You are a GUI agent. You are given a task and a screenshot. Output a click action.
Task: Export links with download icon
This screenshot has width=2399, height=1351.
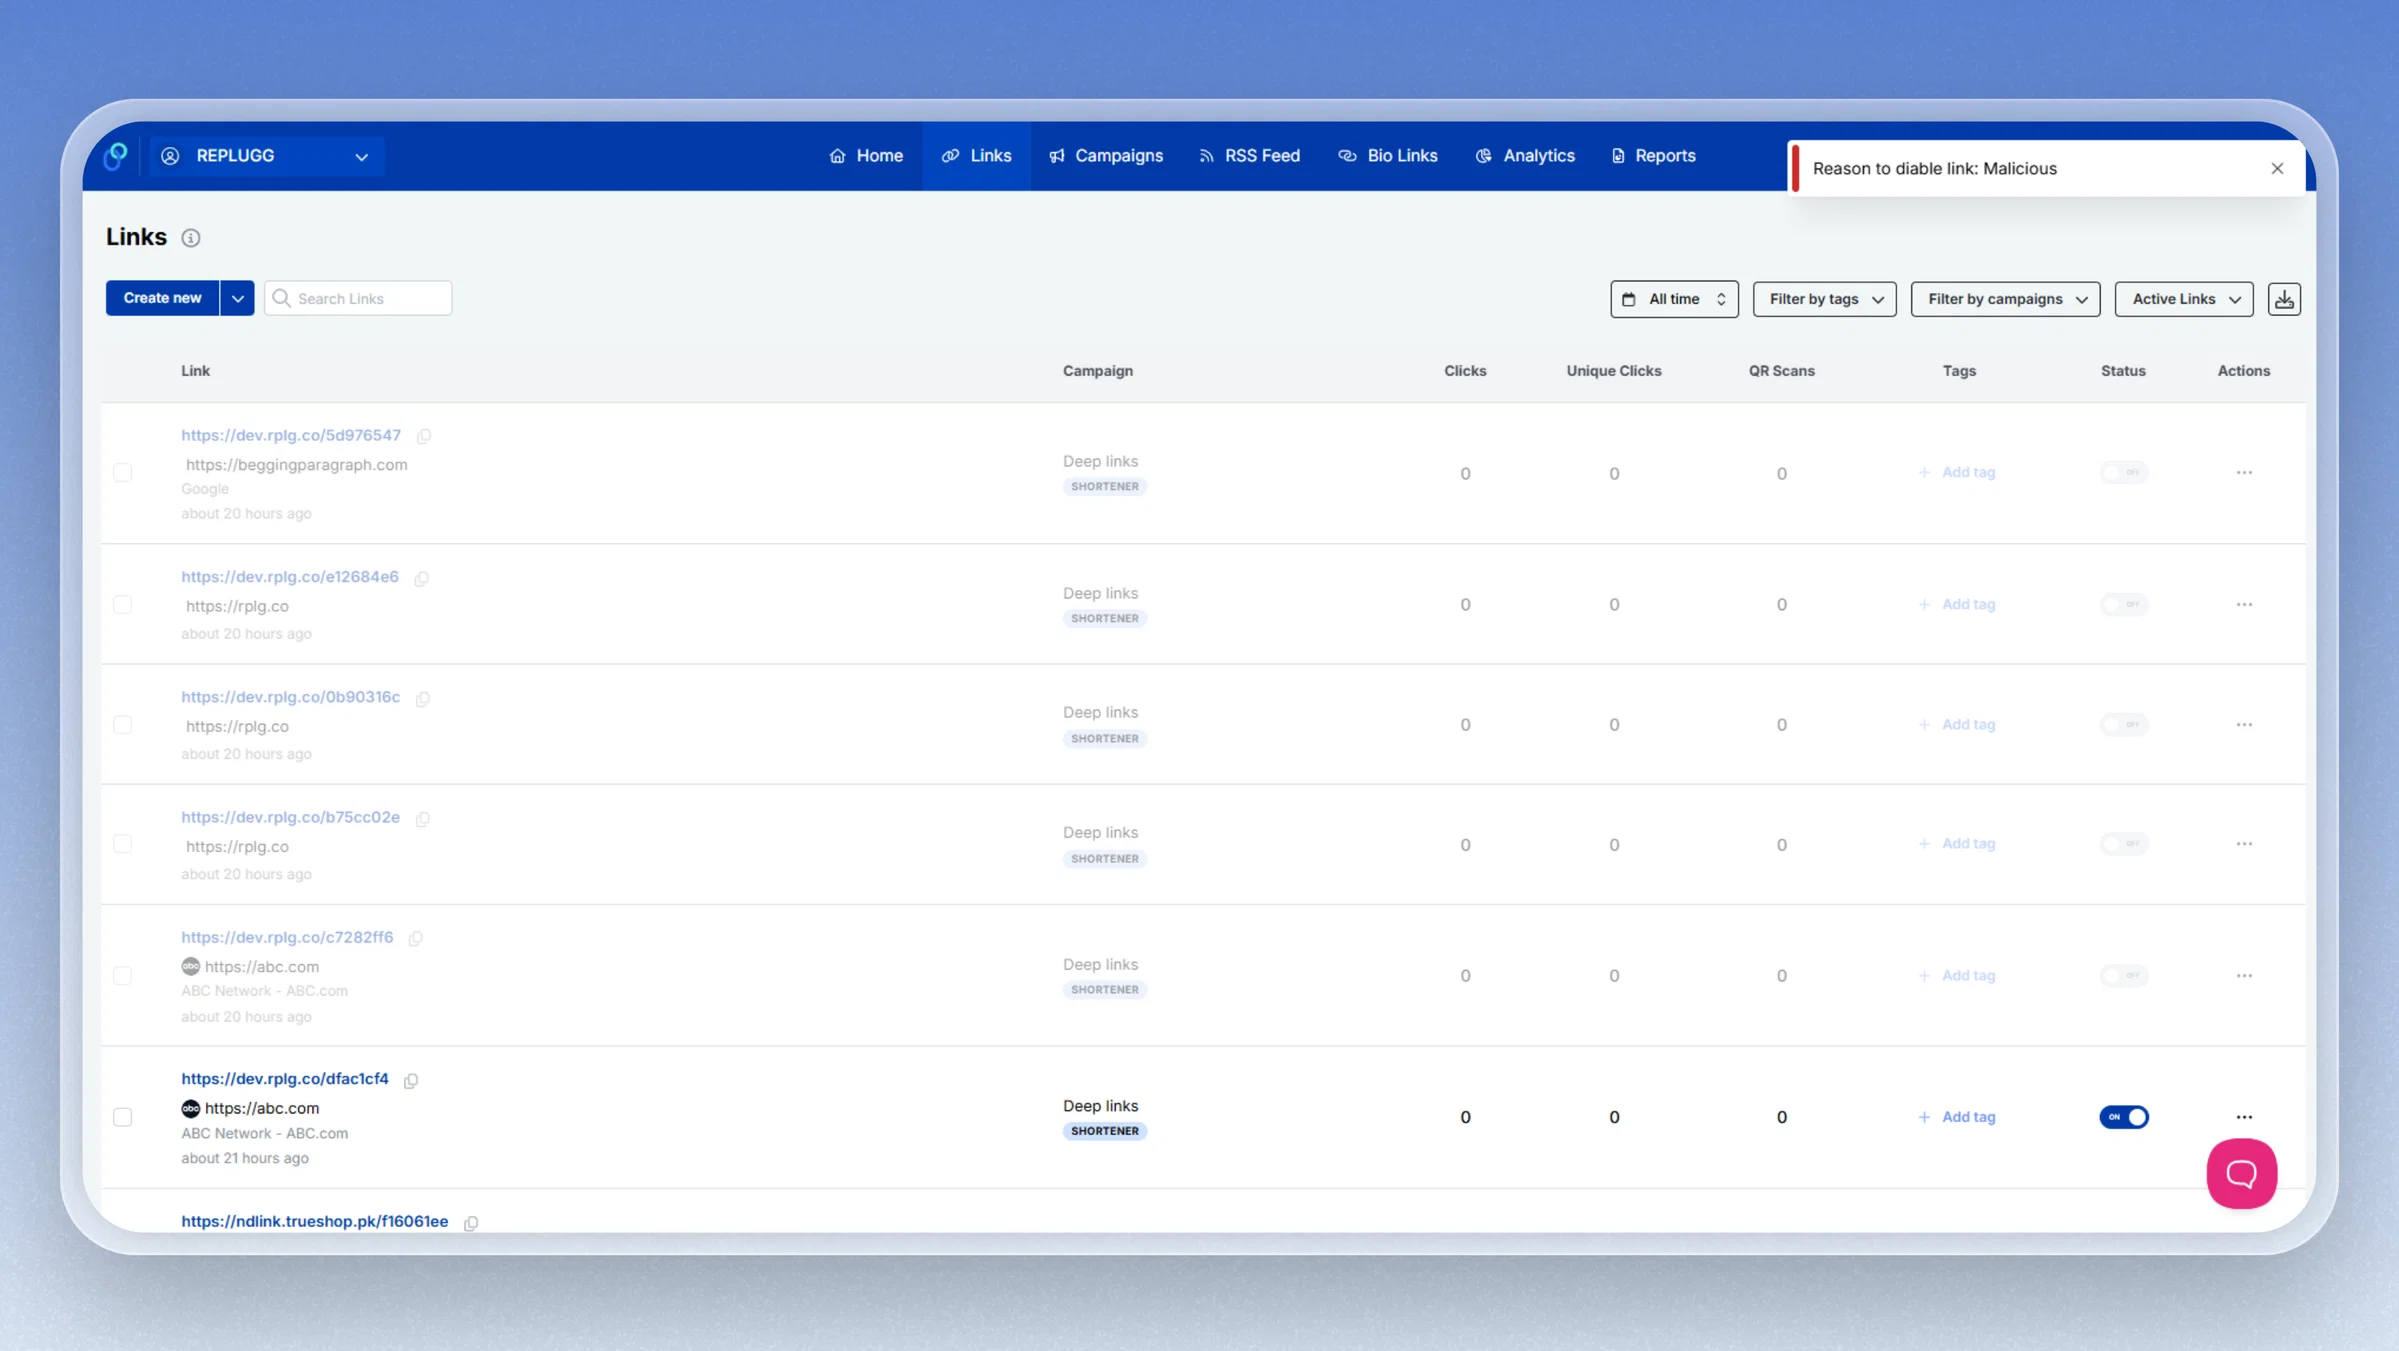(2284, 299)
